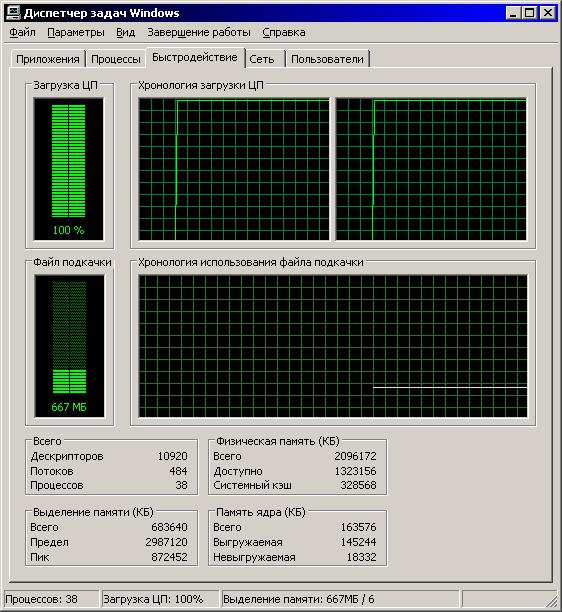Image resolution: width=562 pixels, height=612 pixels.
Task: Click the Предел value 2987120
Action: point(166,542)
